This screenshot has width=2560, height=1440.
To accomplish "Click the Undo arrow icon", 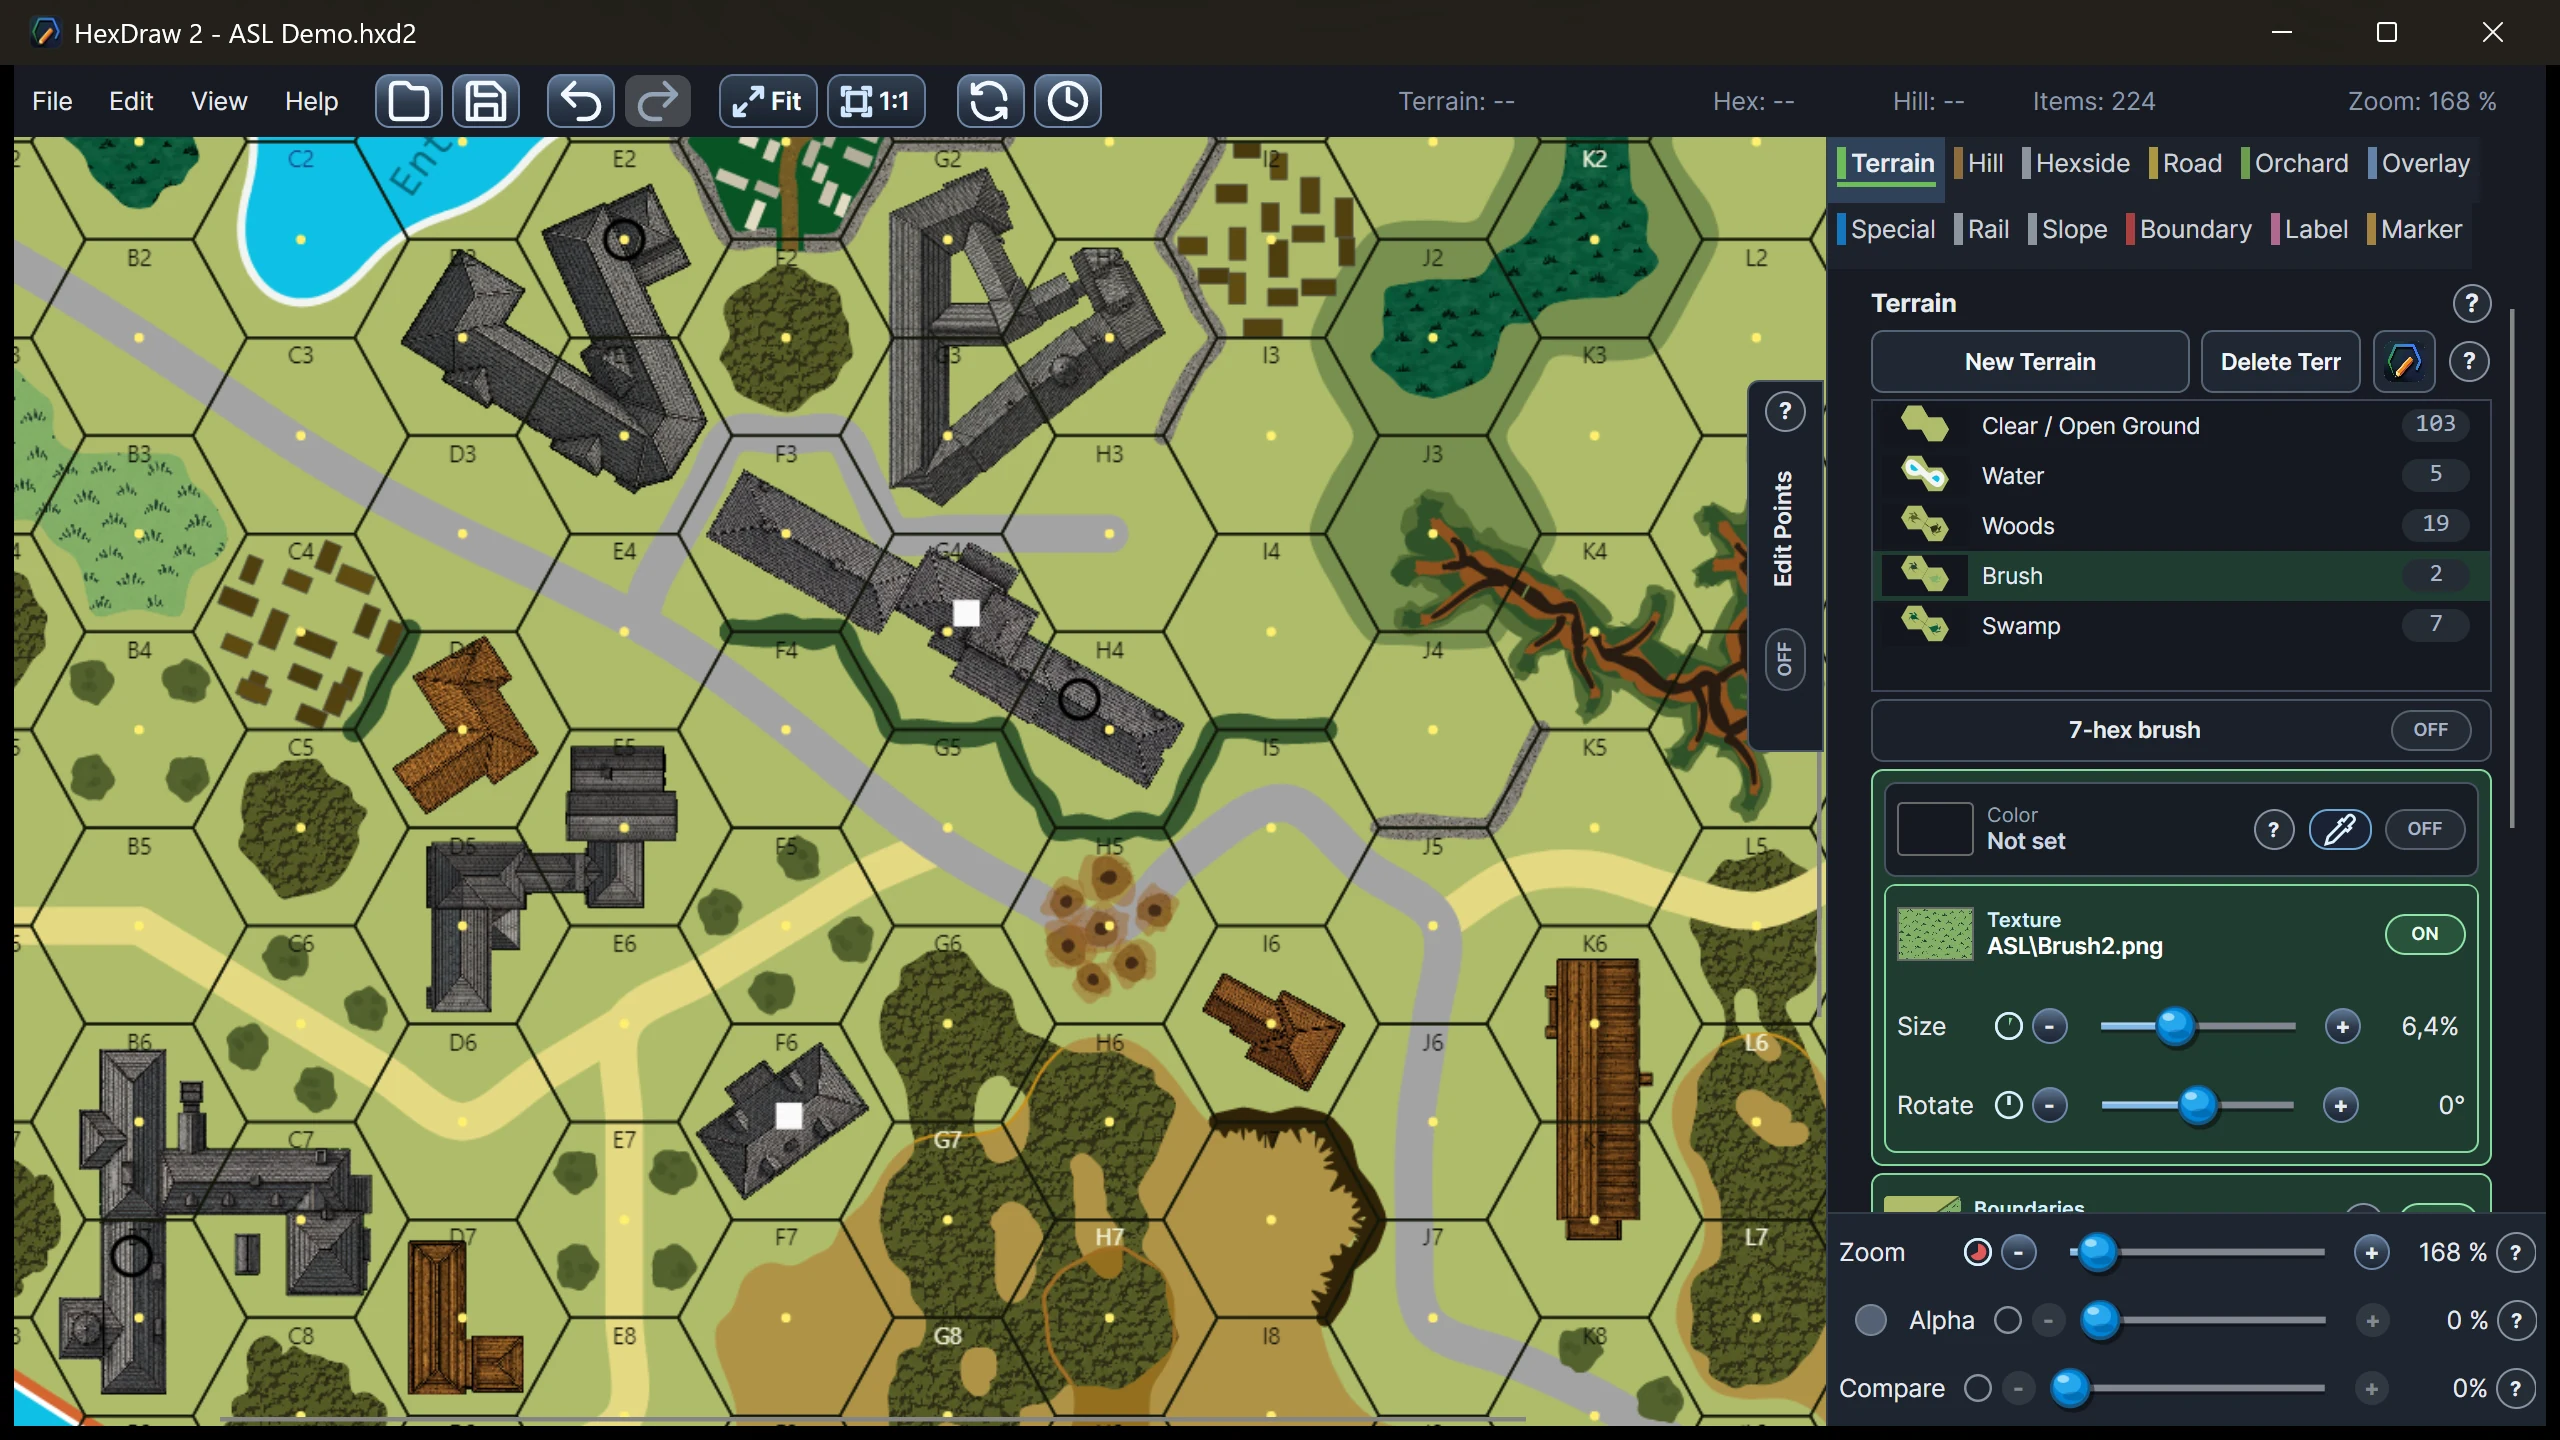I will click(x=581, y=101).
